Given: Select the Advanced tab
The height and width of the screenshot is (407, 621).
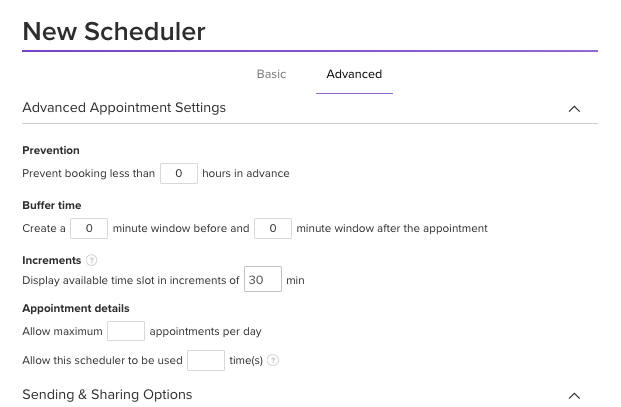Looking at the screenshot, I should [354, 74].
